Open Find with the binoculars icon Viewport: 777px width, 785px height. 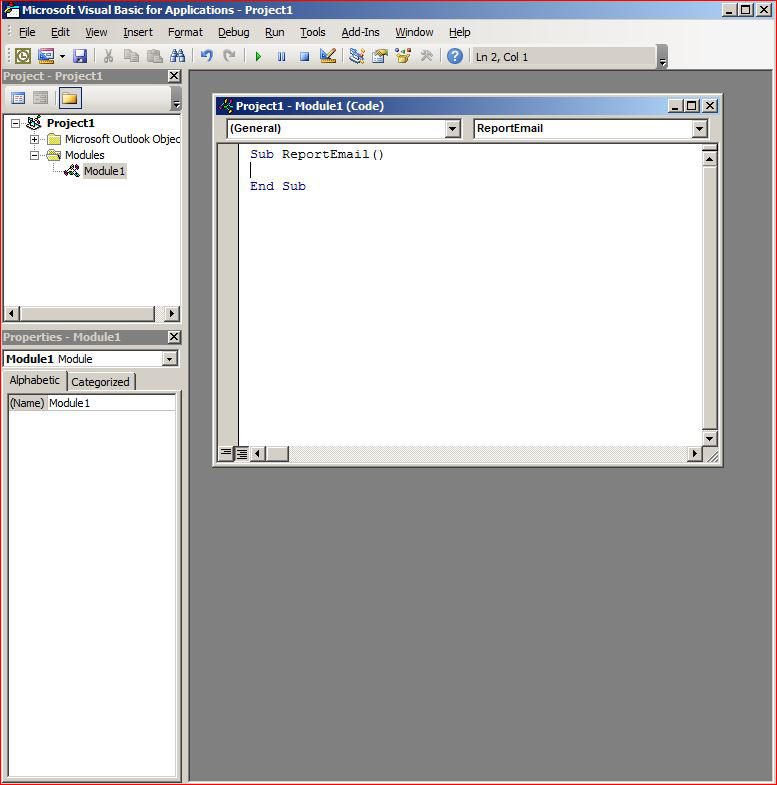[x=177, y=56]
